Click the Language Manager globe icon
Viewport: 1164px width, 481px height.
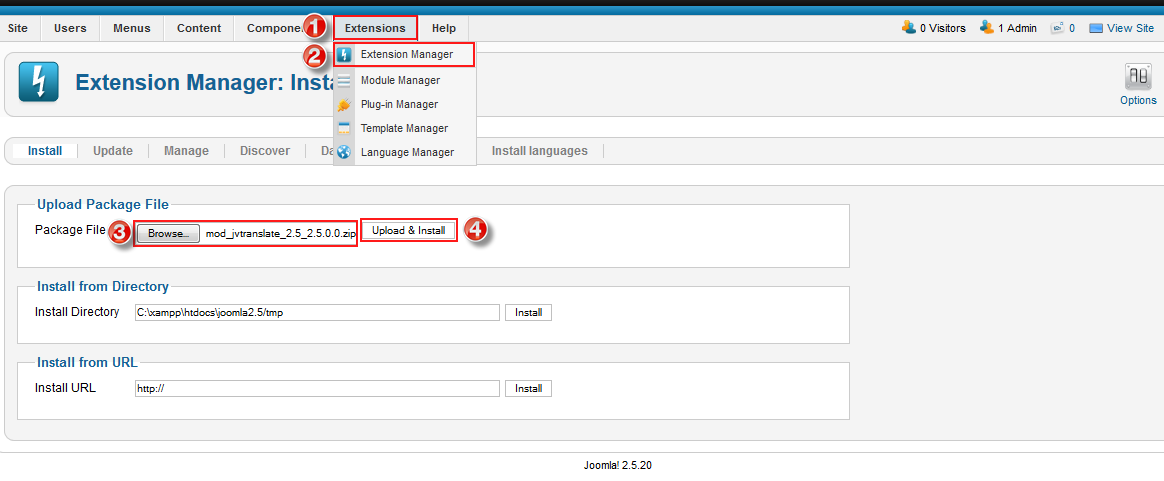[x=344, y=152]
